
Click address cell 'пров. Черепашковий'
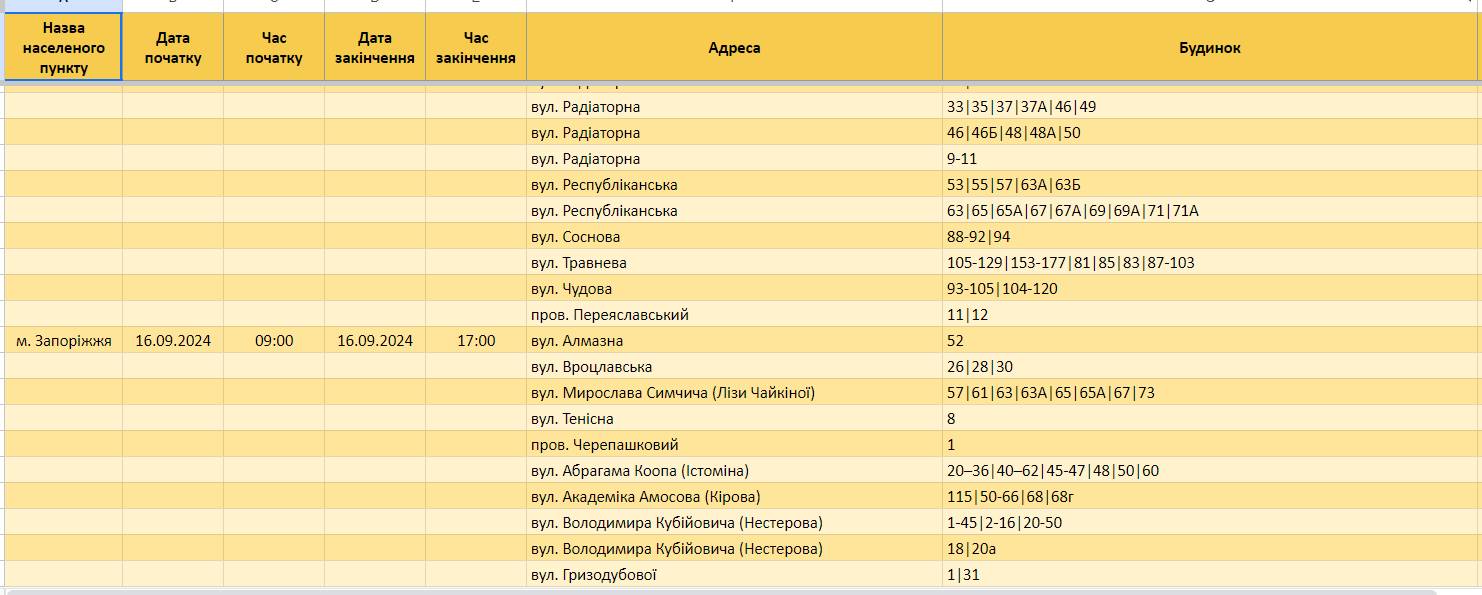(x=734, y=445)
